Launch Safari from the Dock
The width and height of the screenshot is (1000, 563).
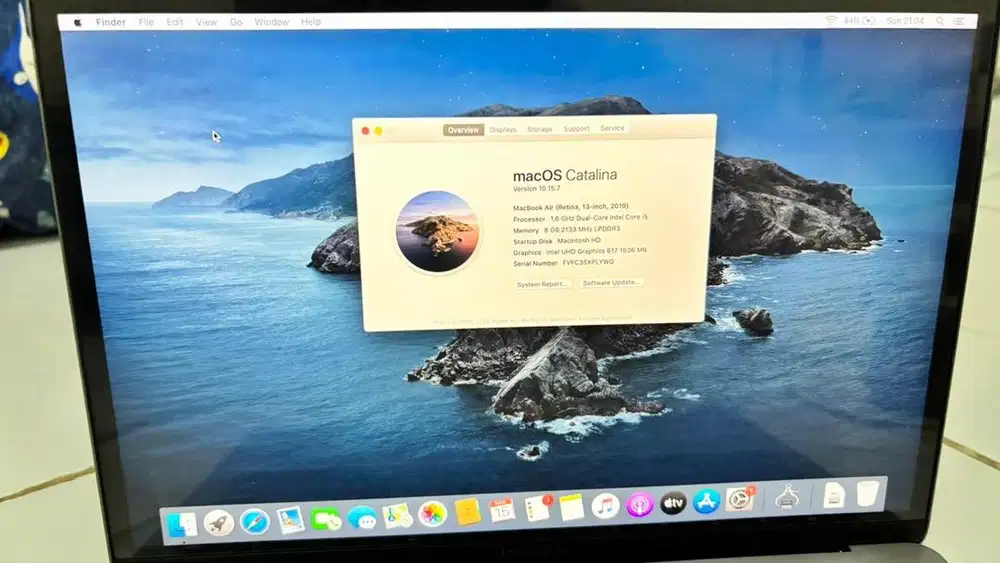254,522
